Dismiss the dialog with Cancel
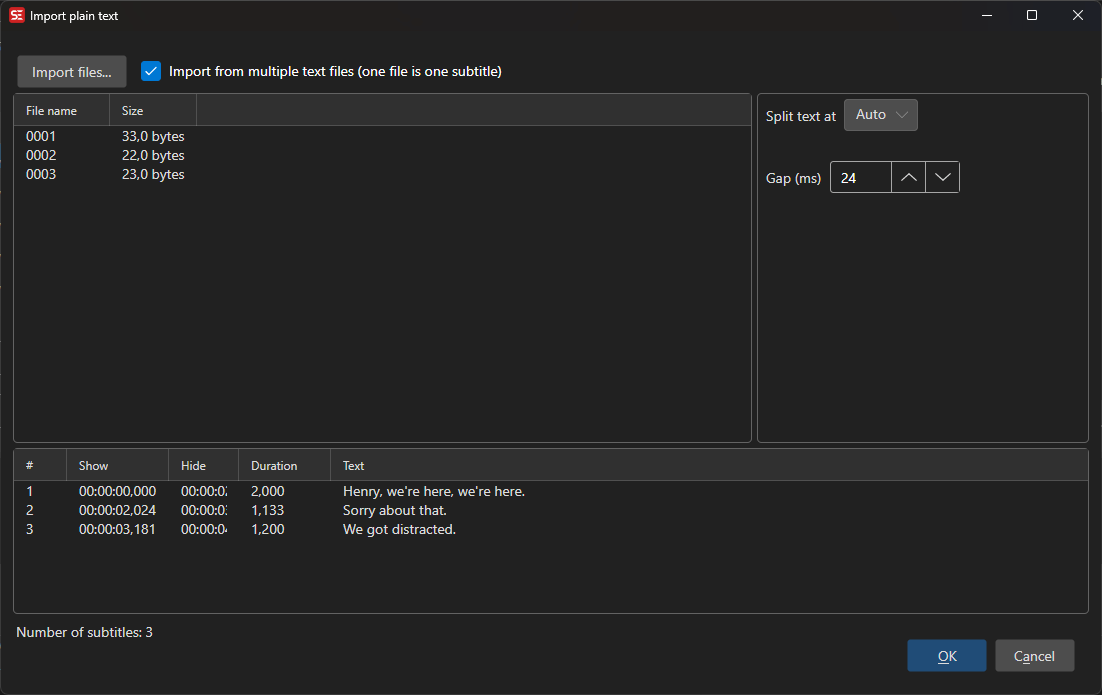This screenshot has height=695, width=1102. (1034, 655)
